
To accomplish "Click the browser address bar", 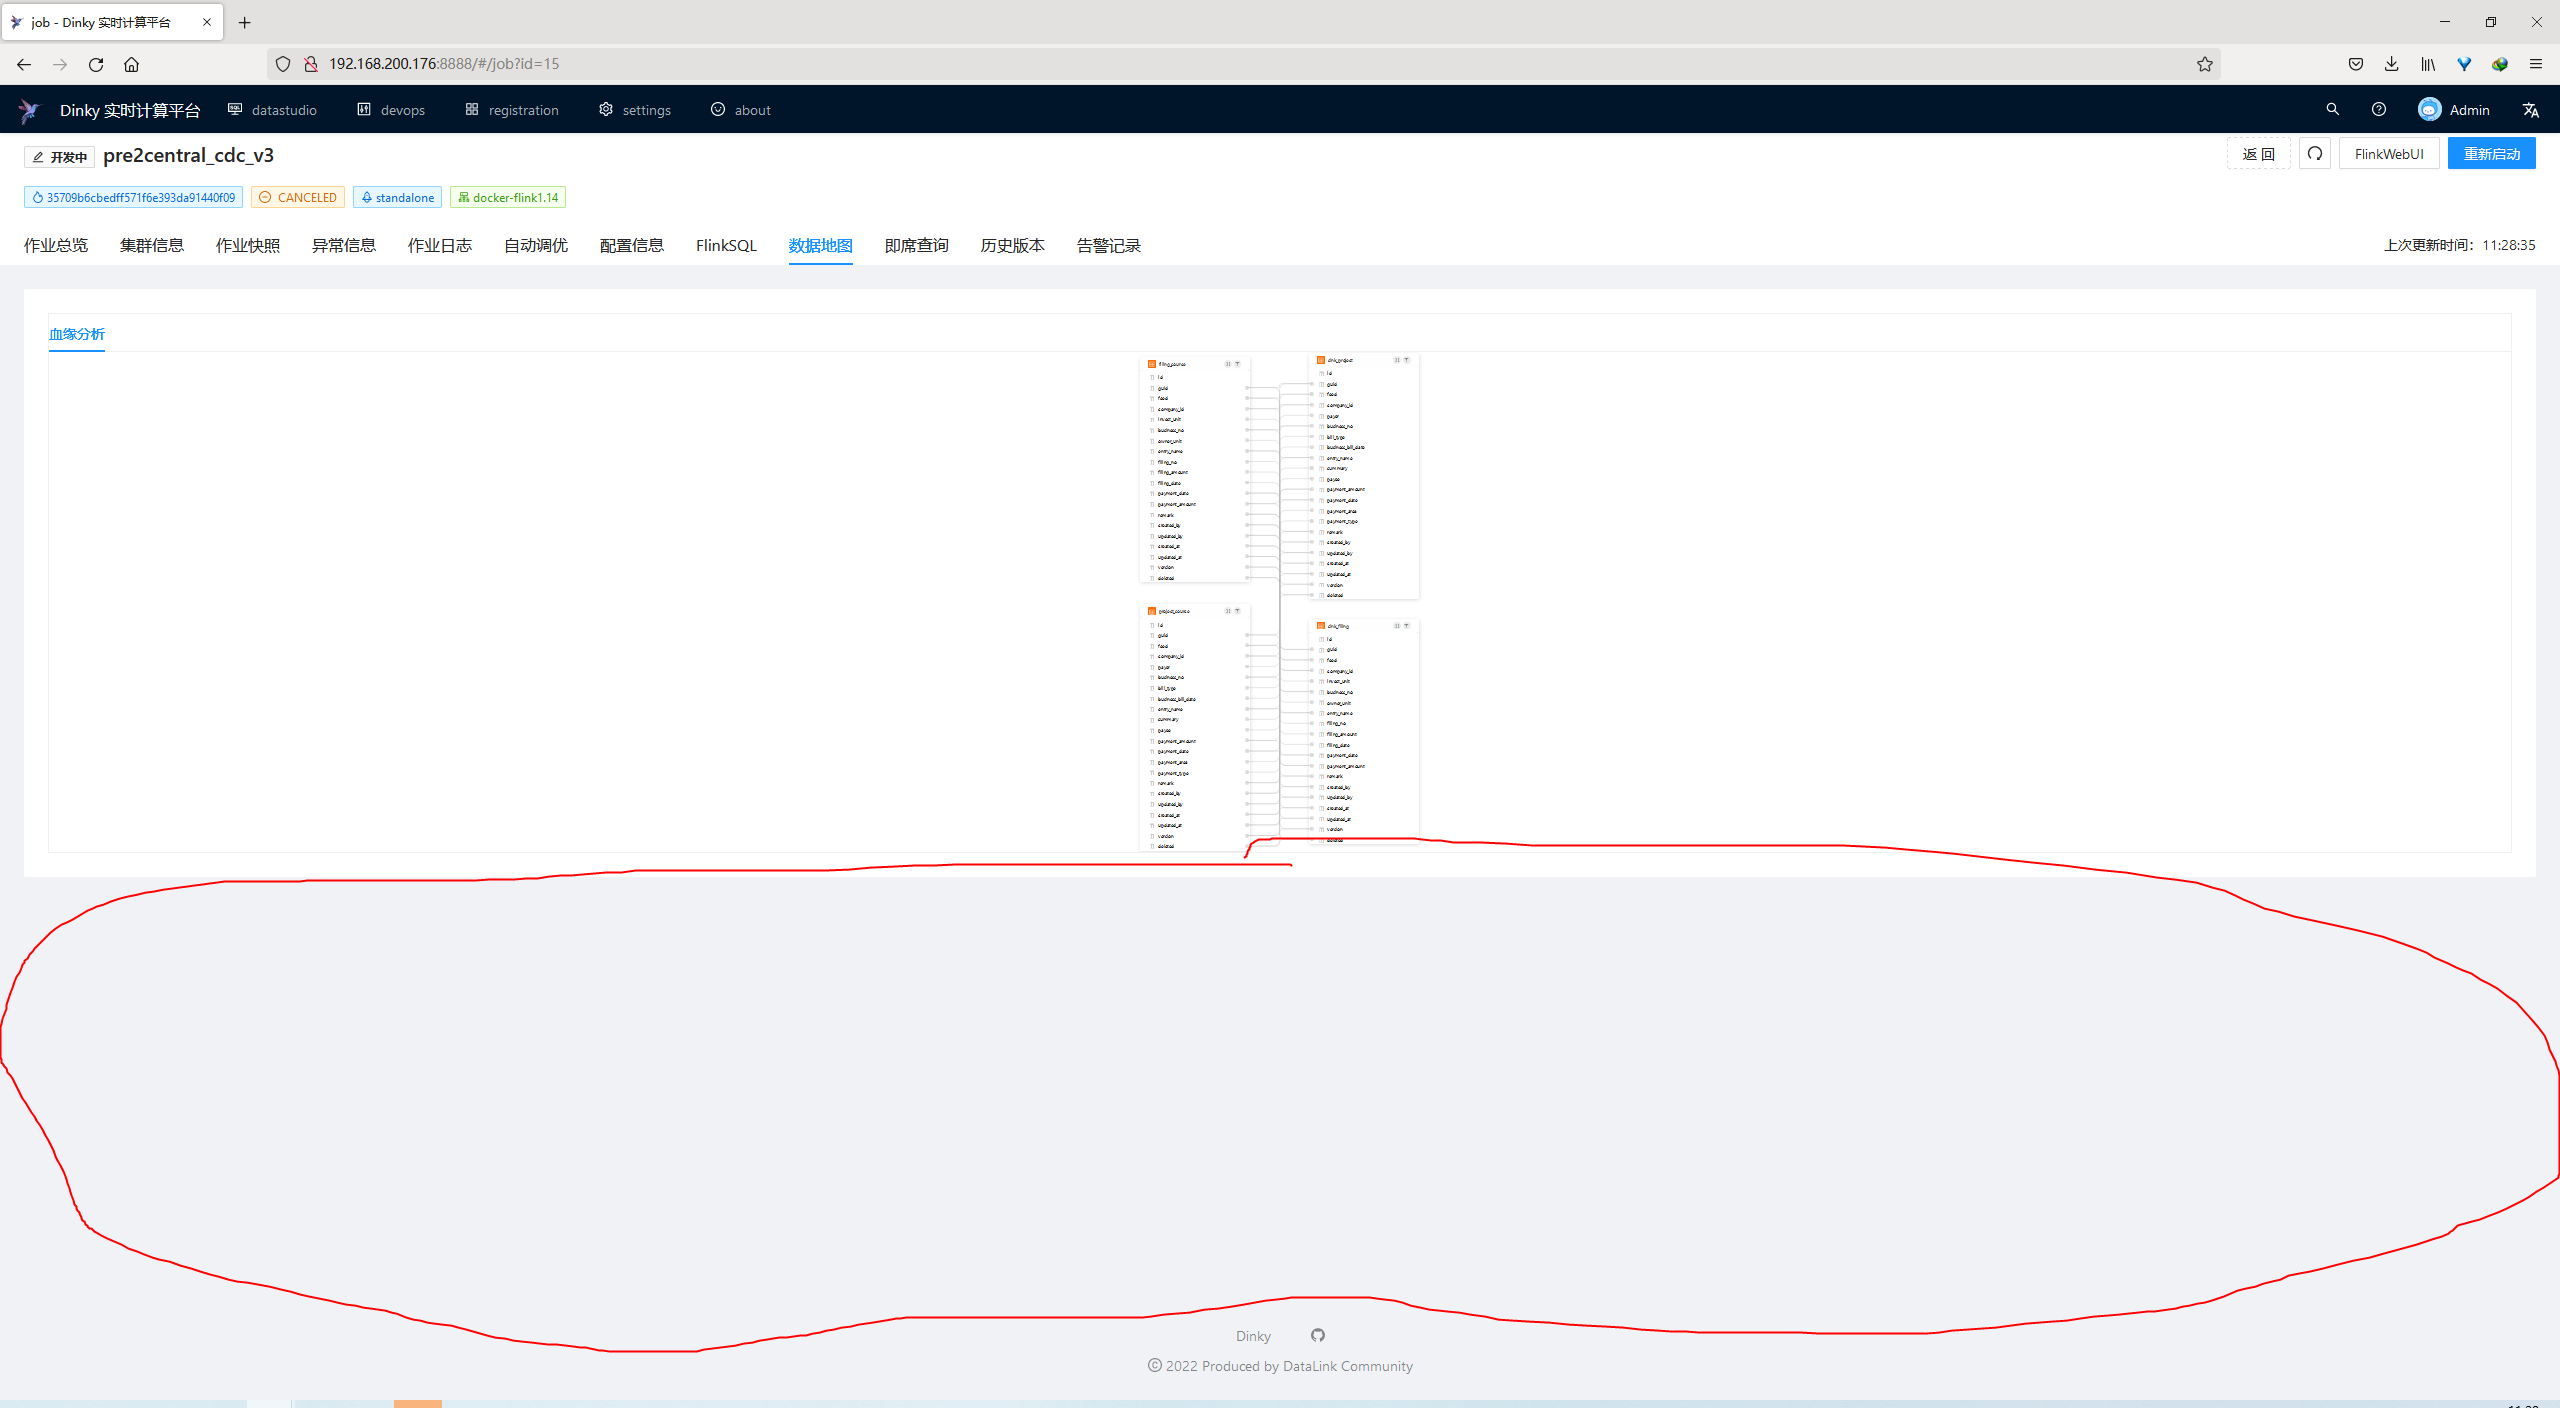I will (700, 63).
